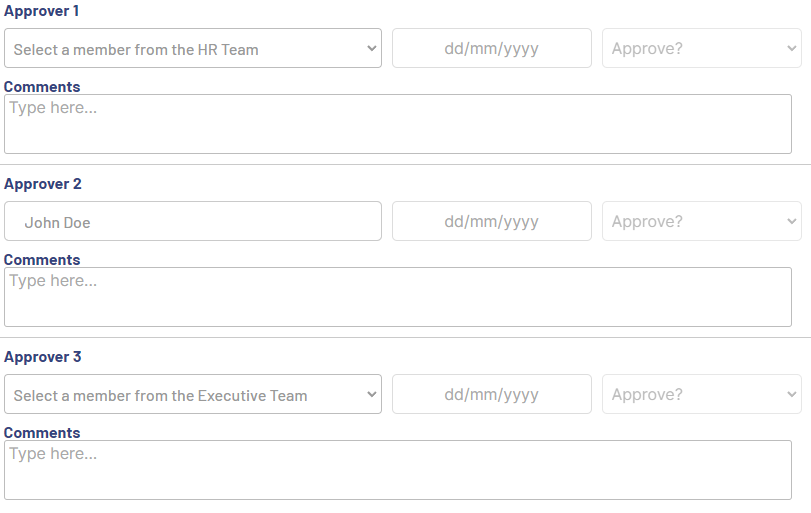
Task: Open the HR Team member dropdown
Action: point(192,48)
